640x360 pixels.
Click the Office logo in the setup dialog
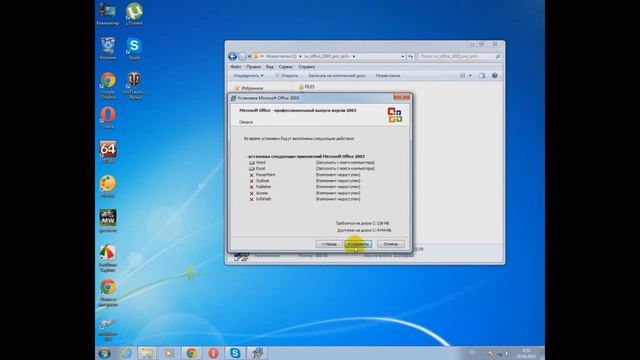395,115
